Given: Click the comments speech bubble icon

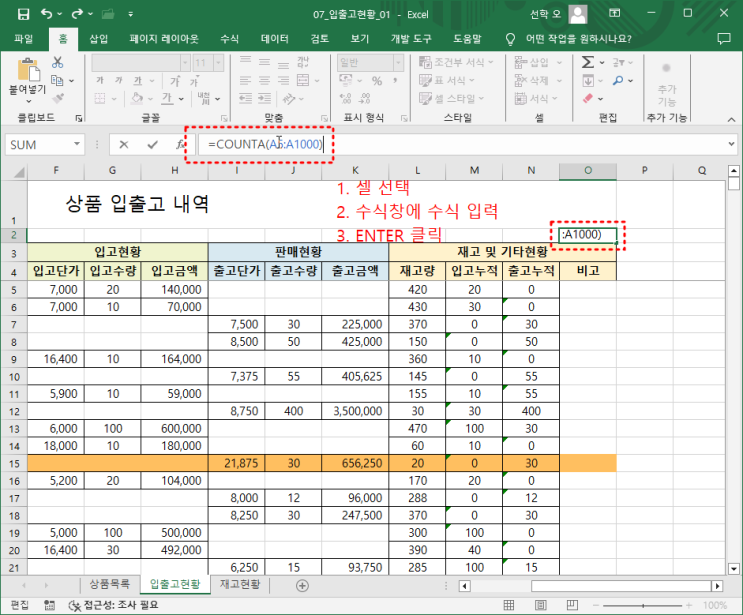Looking at the screenshot, I should tap(724, 39).
